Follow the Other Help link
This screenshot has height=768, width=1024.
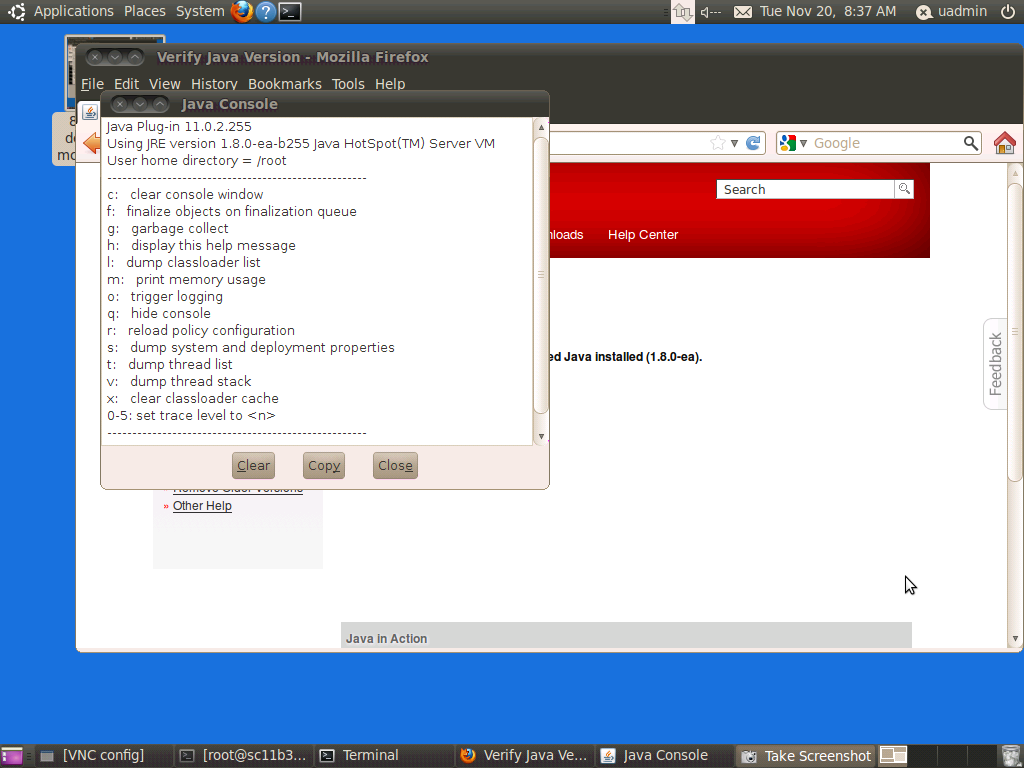click(x=202, y=506)
